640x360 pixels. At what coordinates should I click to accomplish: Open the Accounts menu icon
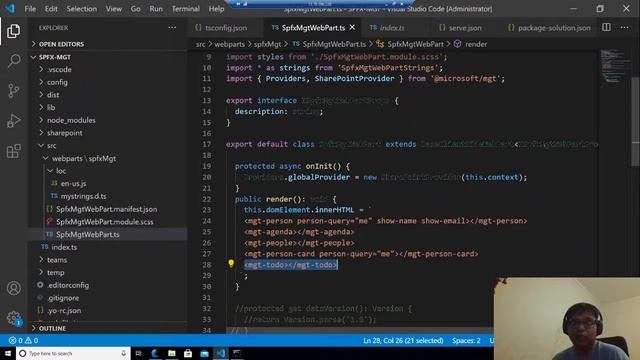pos(13,288)
